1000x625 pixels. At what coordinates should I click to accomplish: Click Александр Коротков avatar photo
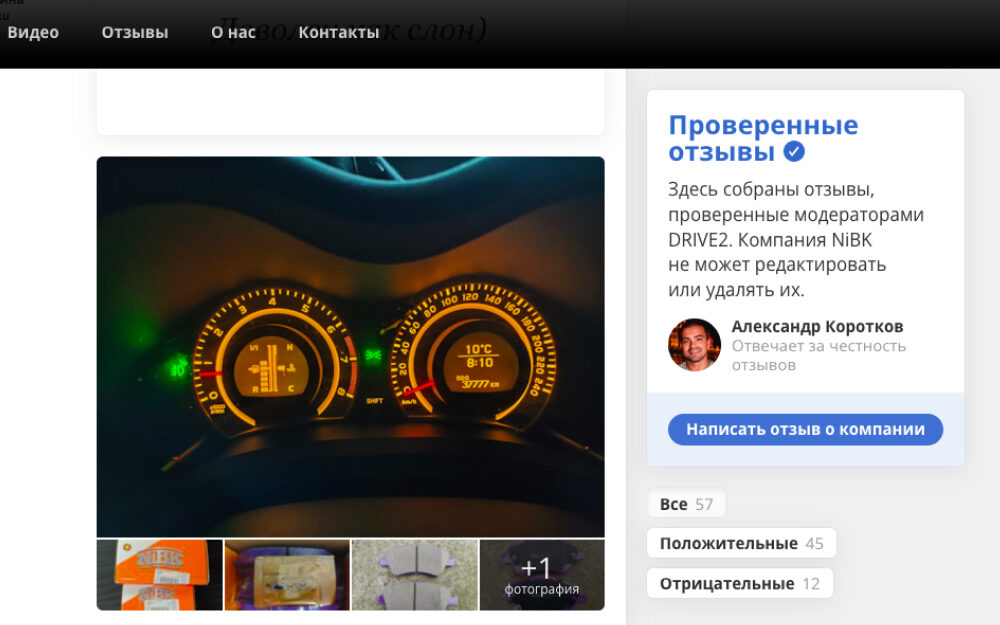694,344
